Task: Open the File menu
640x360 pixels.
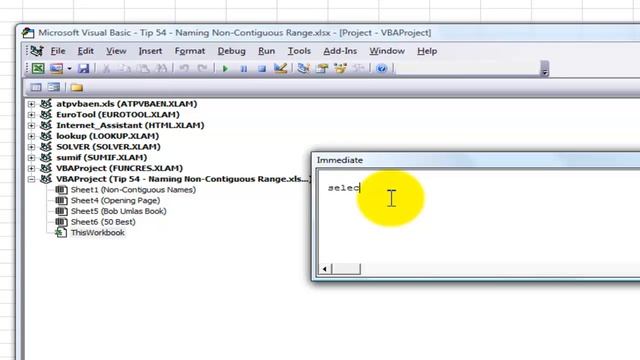Action: tap(58, 51)
